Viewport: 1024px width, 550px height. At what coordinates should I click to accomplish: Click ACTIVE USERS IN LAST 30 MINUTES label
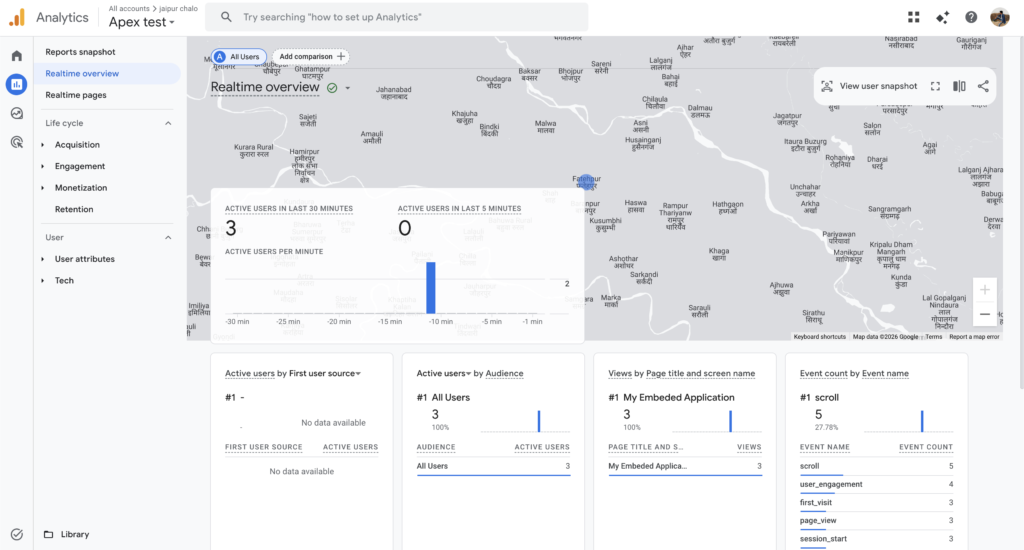pyautogui.click(x=289, y=209)
